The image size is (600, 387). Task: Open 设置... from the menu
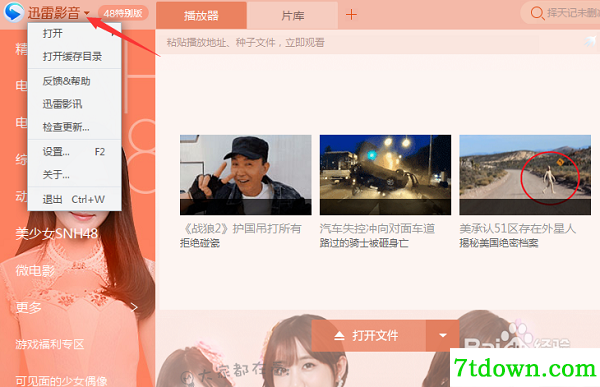point(75,152)
